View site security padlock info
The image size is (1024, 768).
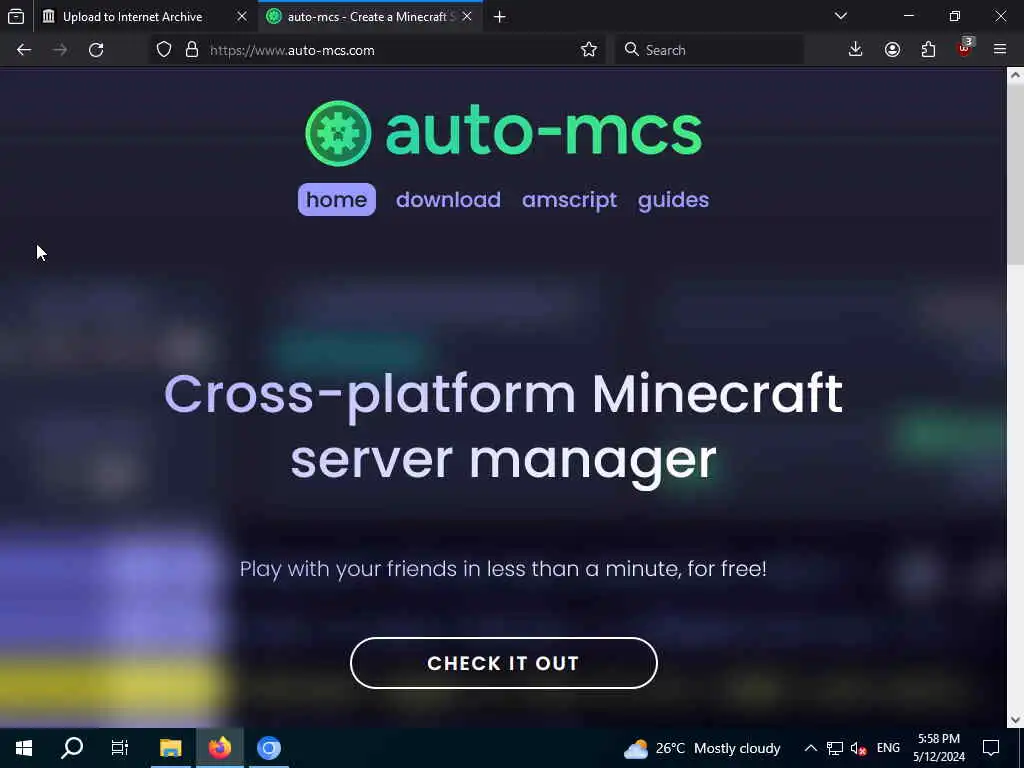tap(191, 50)
